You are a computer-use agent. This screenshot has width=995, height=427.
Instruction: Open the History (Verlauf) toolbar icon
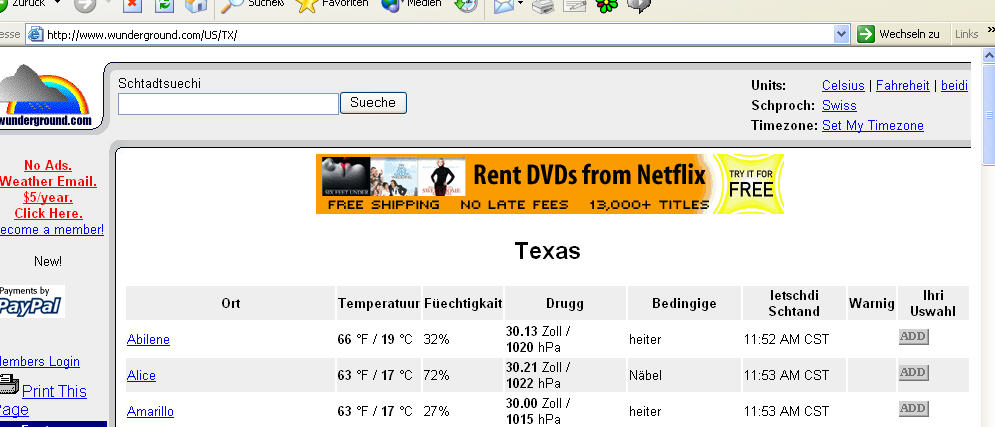(466, 5)
